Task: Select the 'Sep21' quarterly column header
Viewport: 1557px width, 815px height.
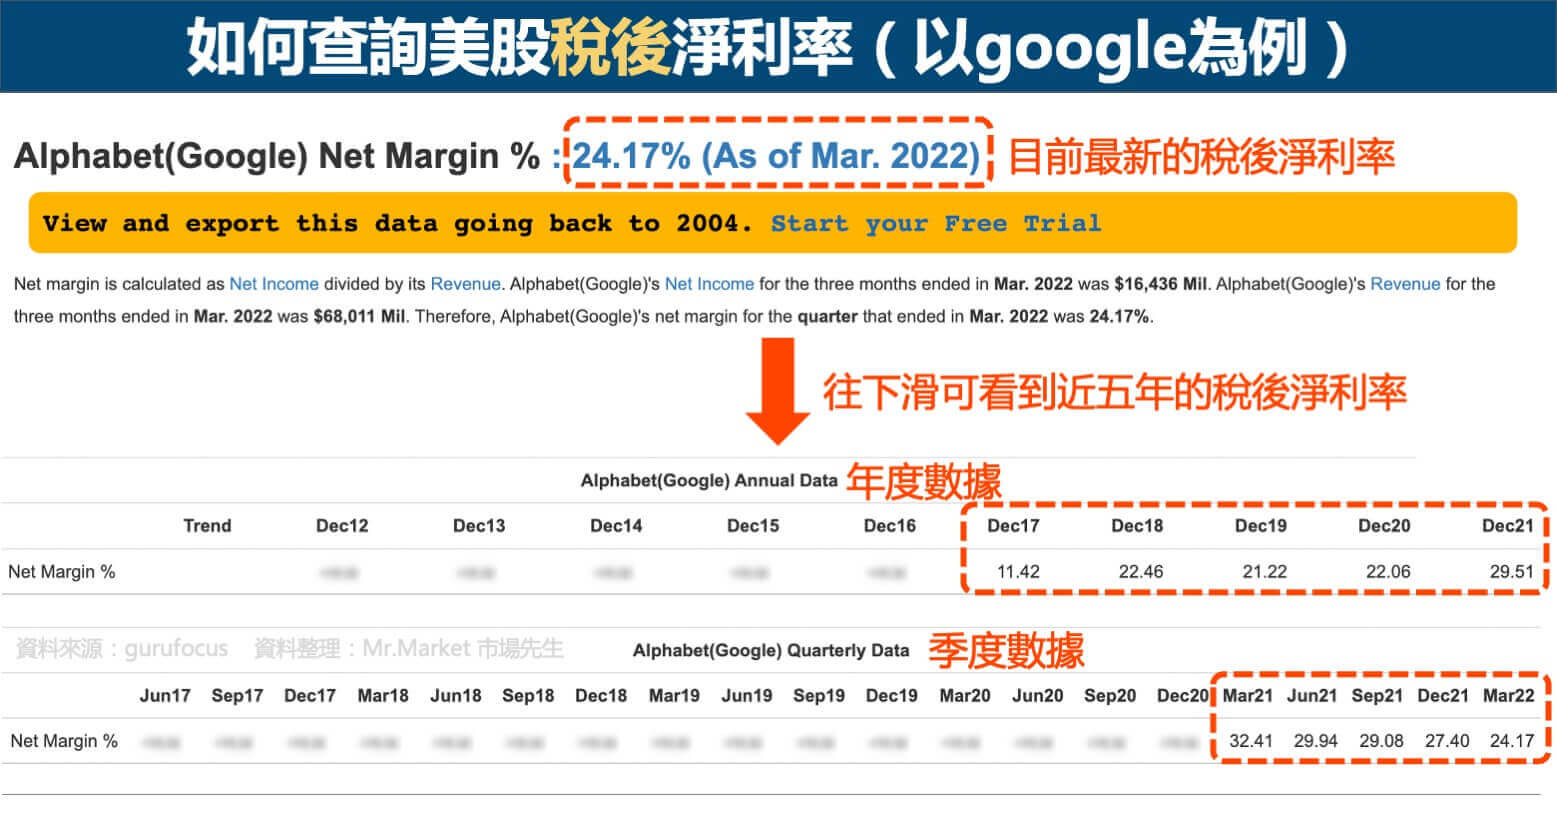Action: click(x=1377, y=696)
